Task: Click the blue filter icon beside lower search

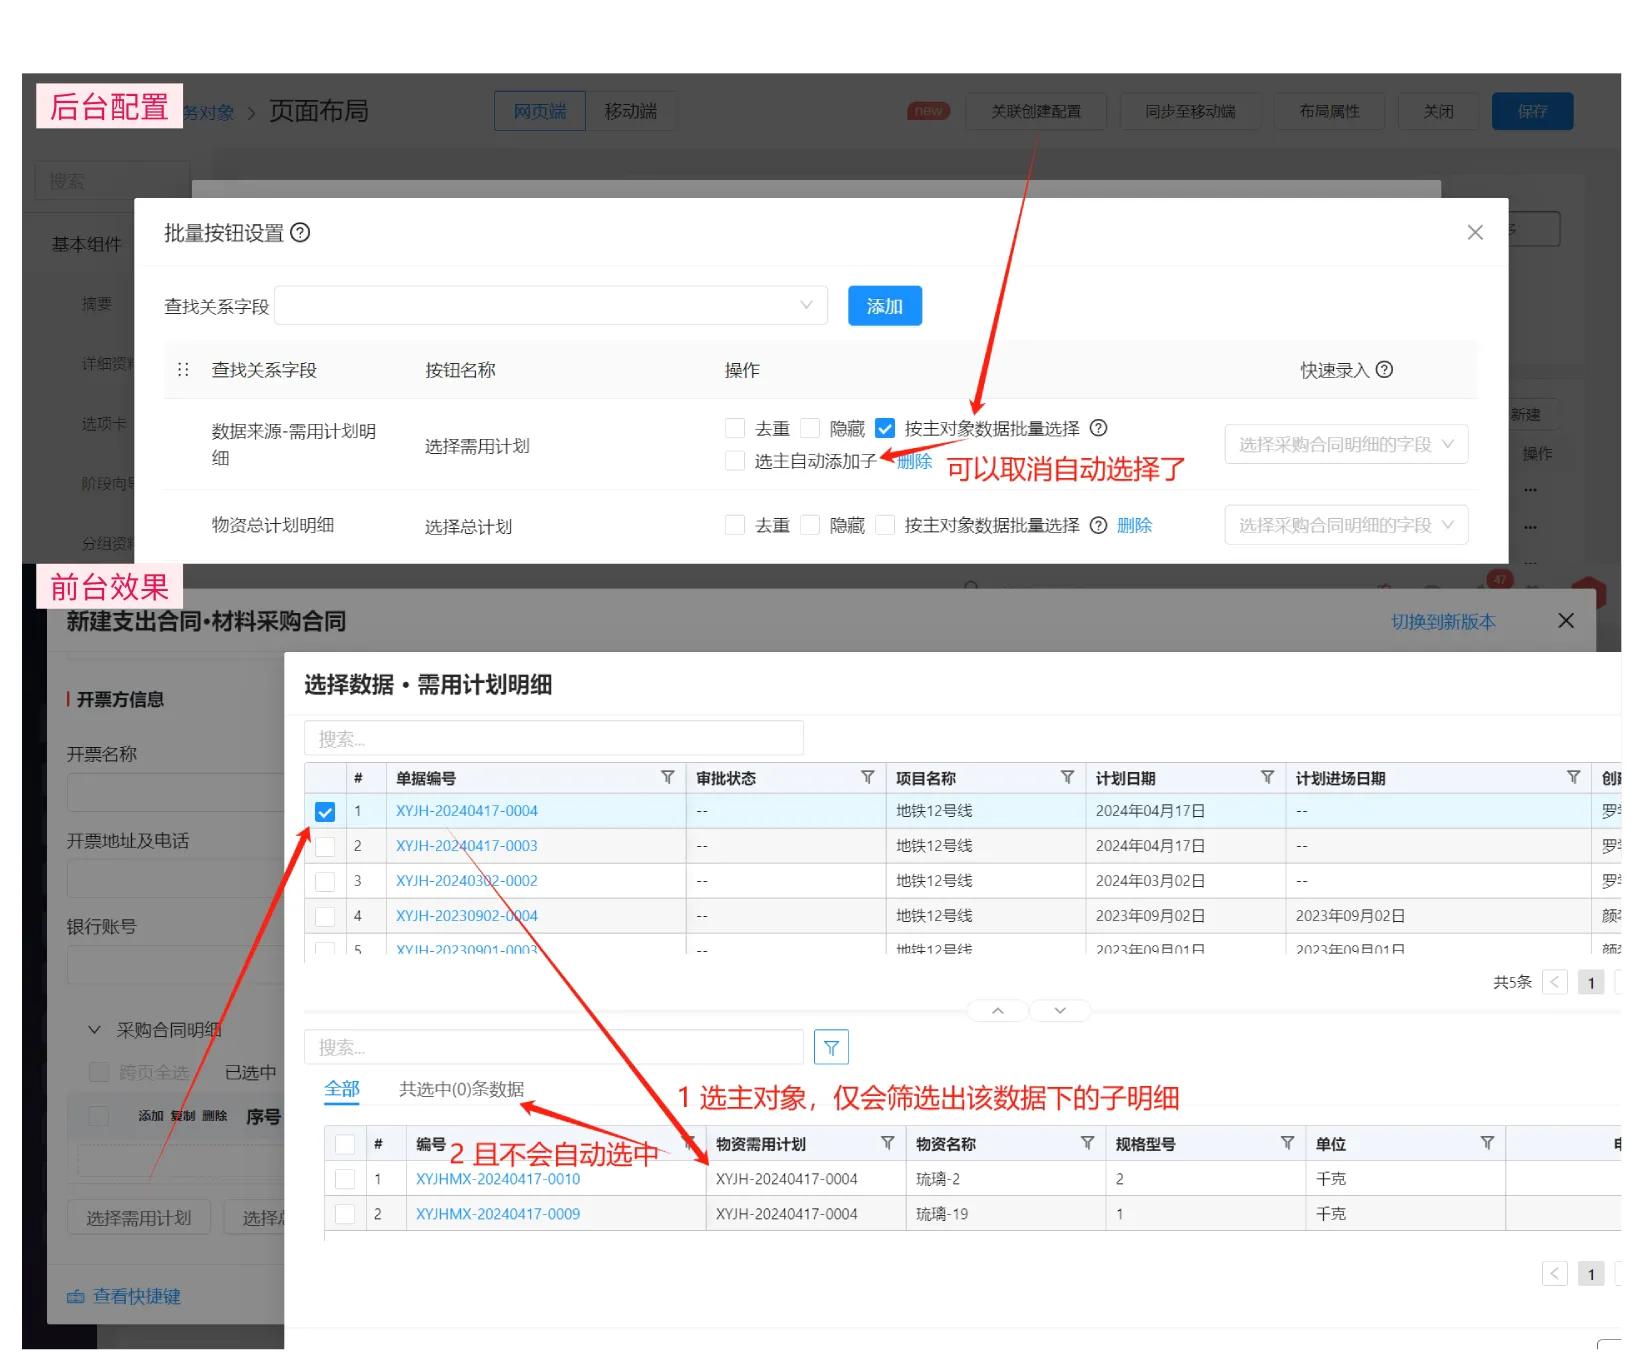Action: pyautogui.click(x=831, y=1047)
